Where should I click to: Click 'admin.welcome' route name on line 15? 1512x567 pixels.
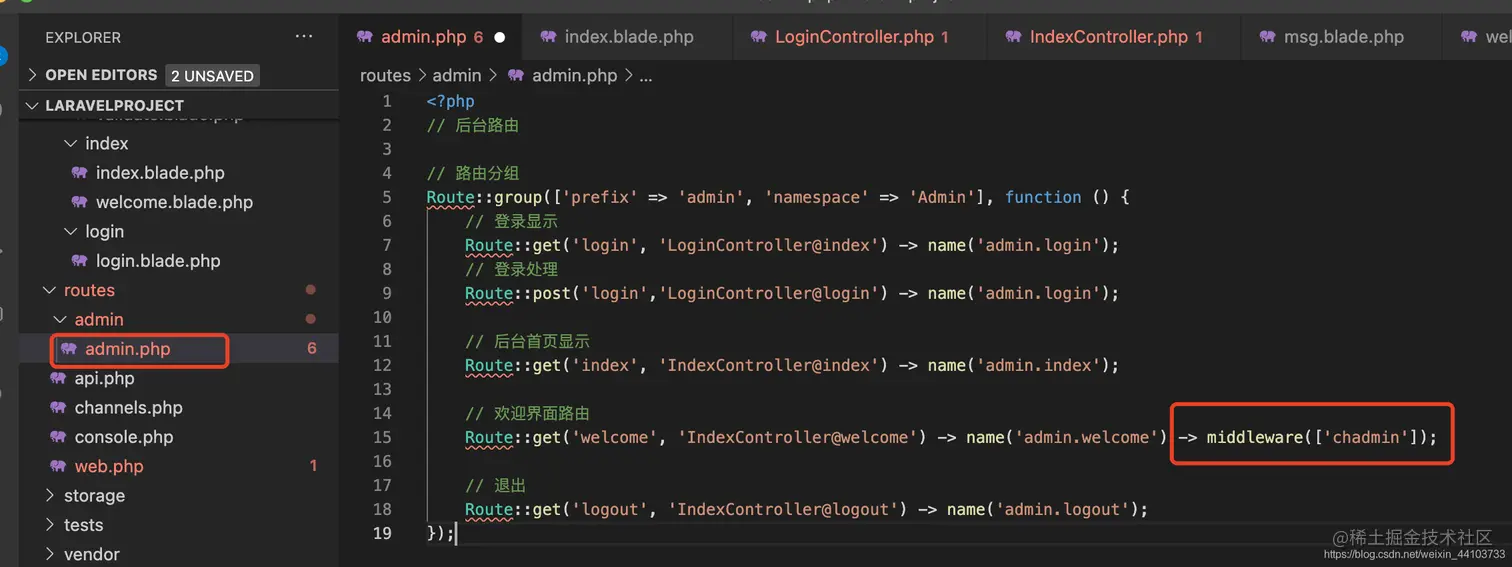click(x=1087, y=437)
